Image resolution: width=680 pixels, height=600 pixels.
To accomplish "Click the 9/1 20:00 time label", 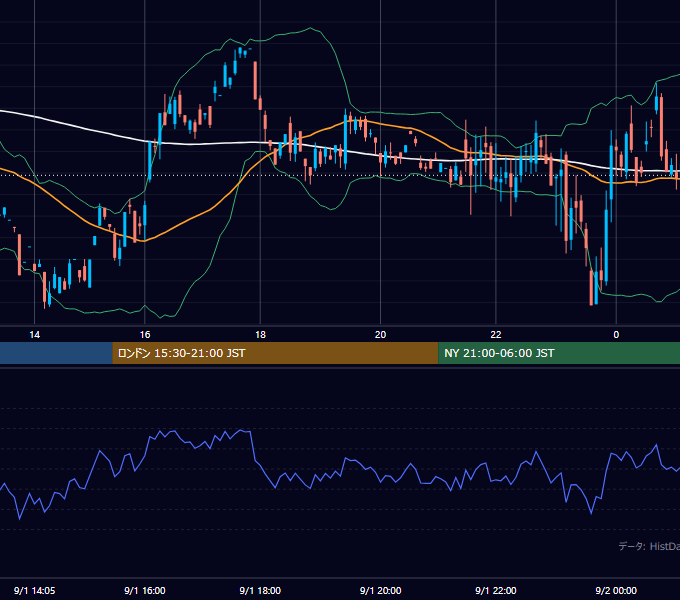I will pos(380,590).
